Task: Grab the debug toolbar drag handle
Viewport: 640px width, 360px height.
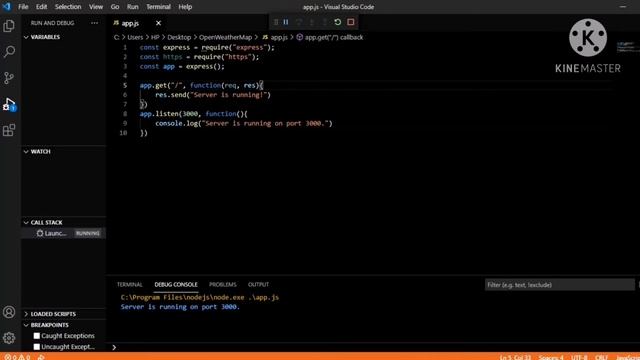Action: click(x=276, y=22)
